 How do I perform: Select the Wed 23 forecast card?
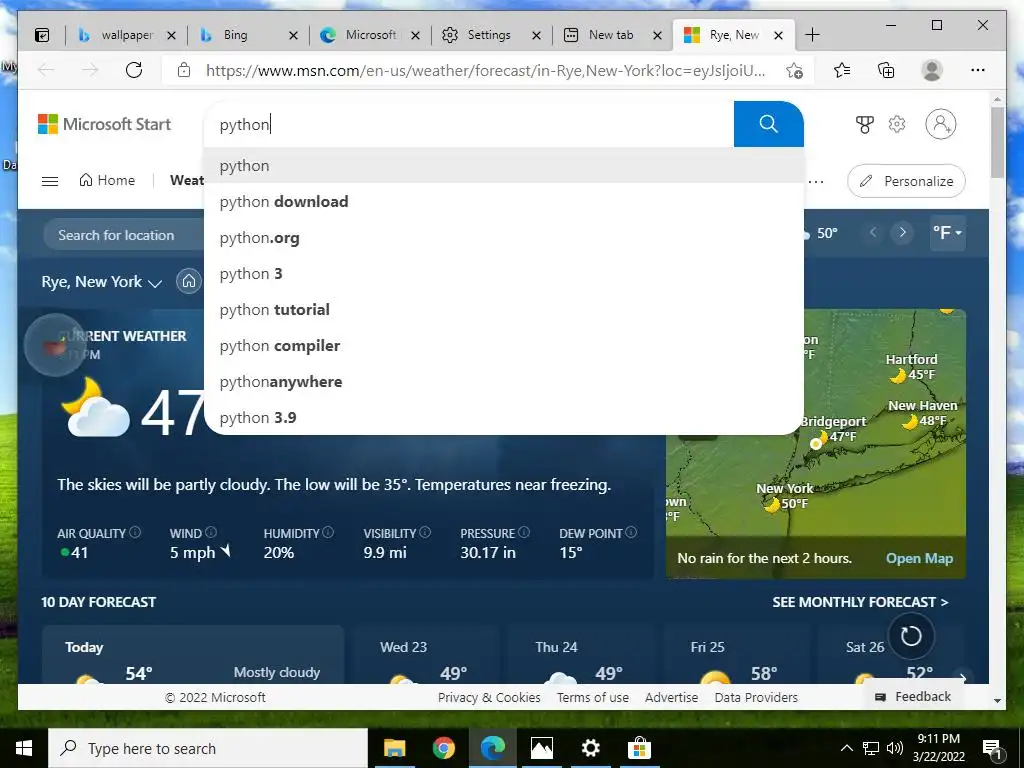(x=428, y=655)
